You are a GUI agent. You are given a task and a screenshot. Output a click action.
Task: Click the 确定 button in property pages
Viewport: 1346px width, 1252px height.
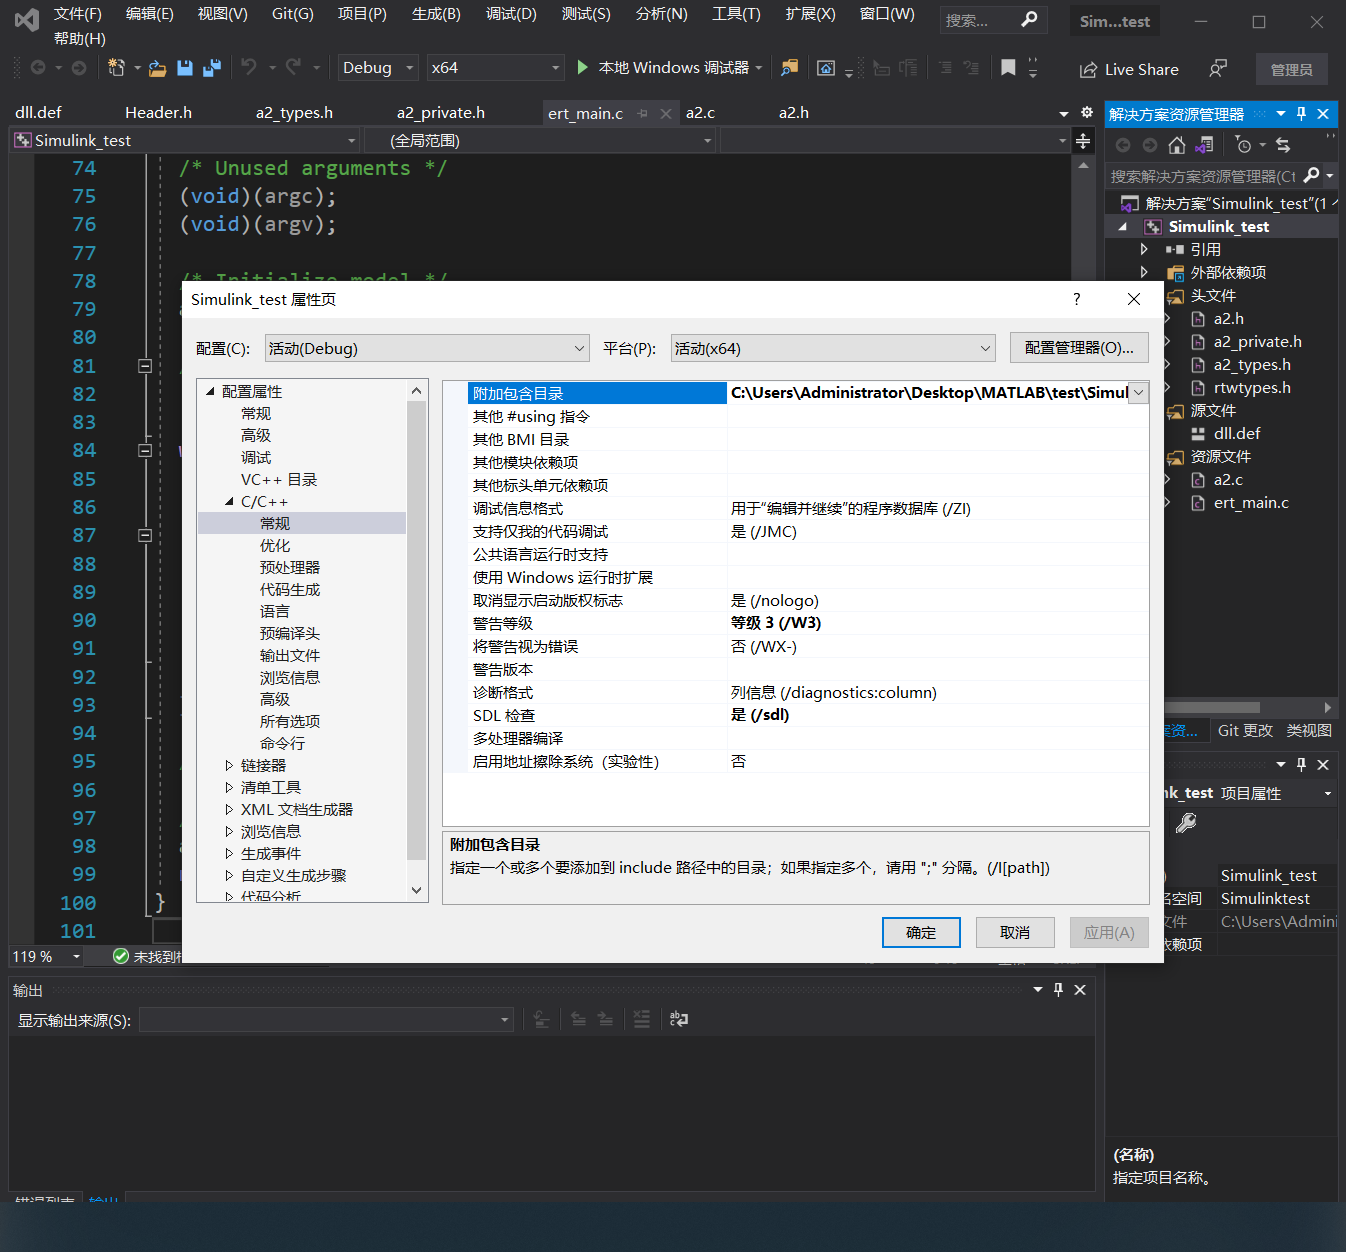[920, 932]
